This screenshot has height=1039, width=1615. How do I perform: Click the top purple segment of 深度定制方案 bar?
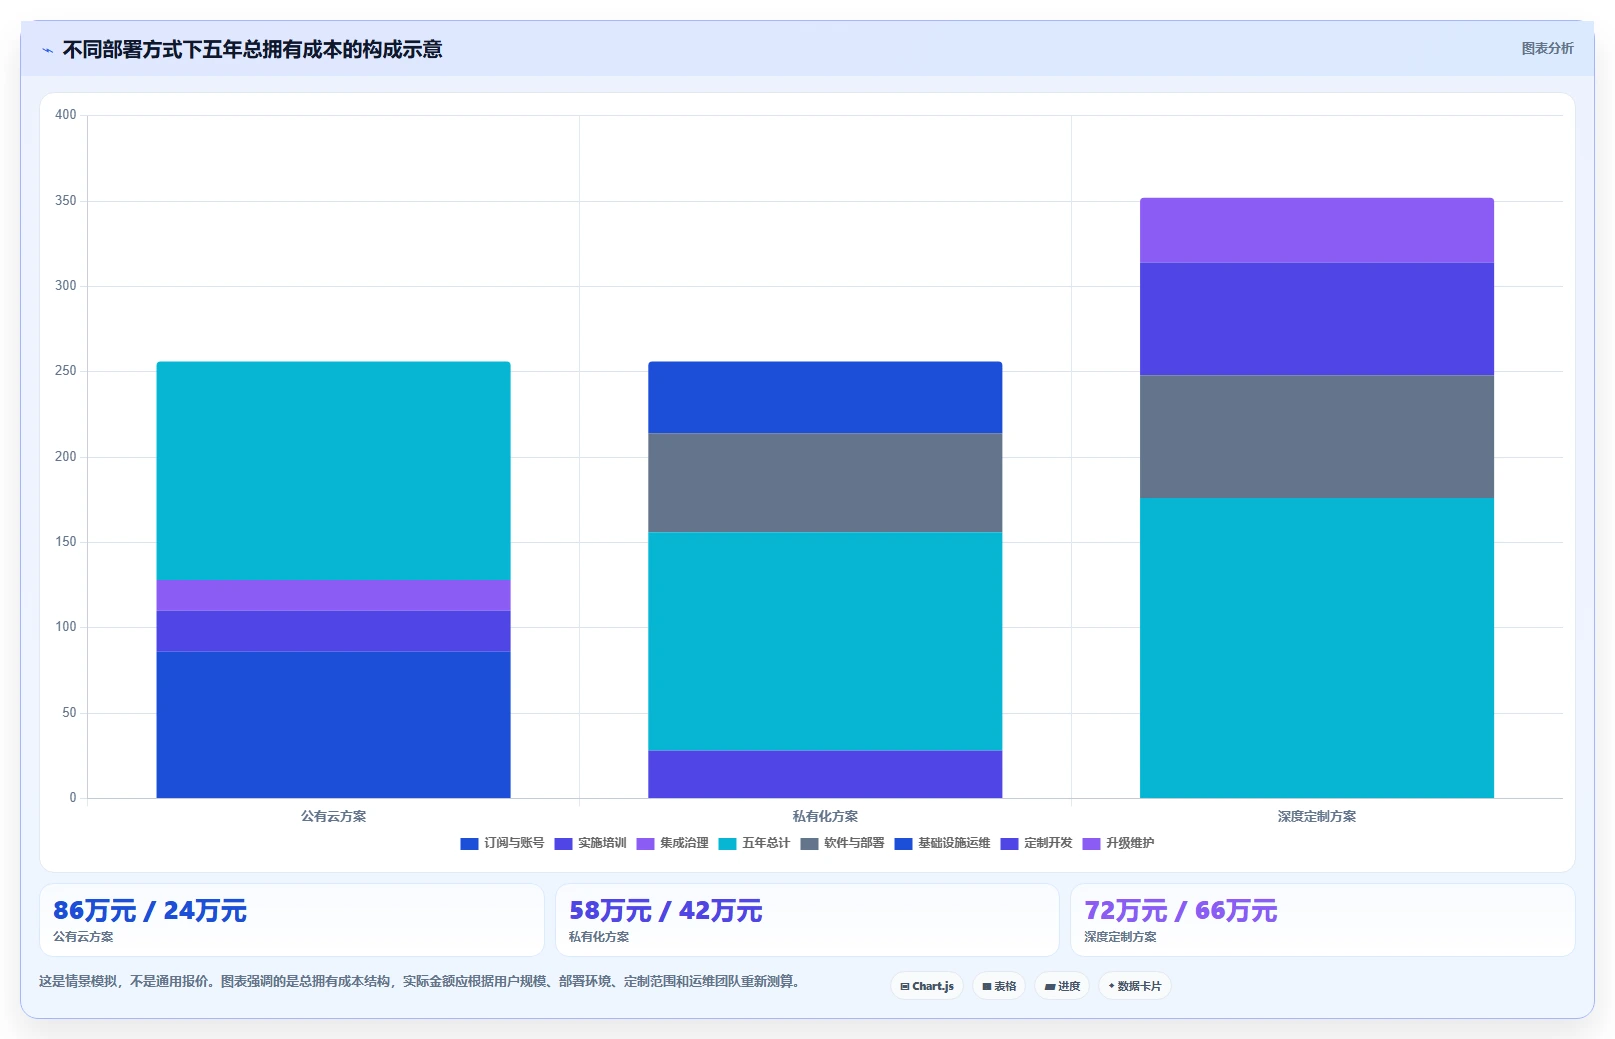pos(1316,230)
